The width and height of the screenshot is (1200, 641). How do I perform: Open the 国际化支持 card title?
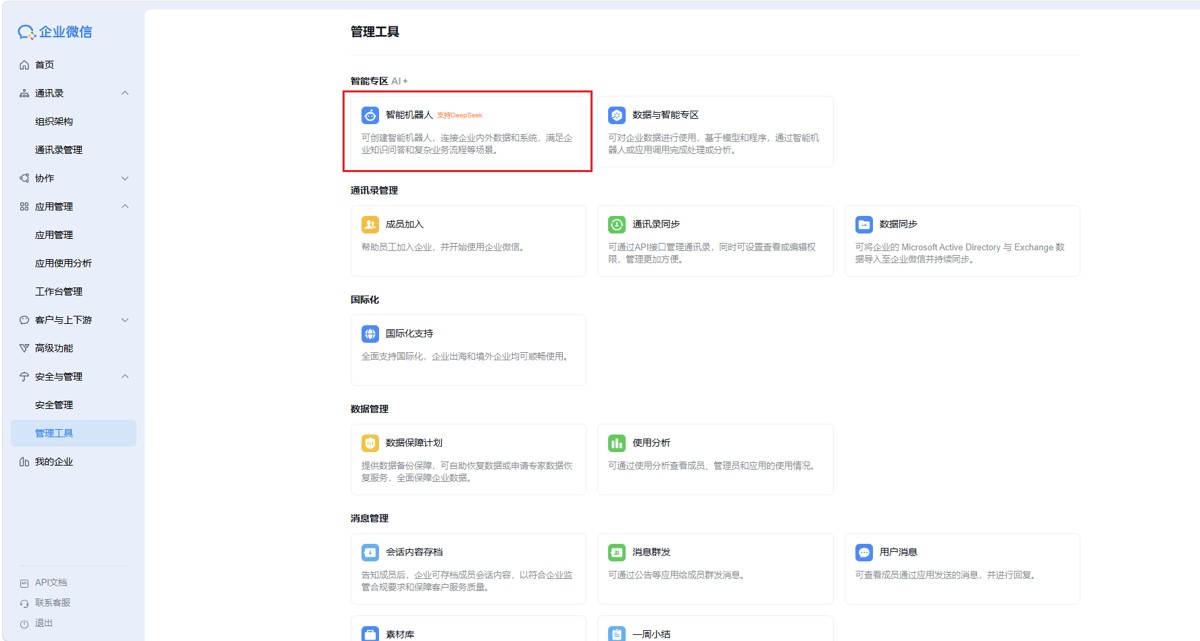click(409, 334)
